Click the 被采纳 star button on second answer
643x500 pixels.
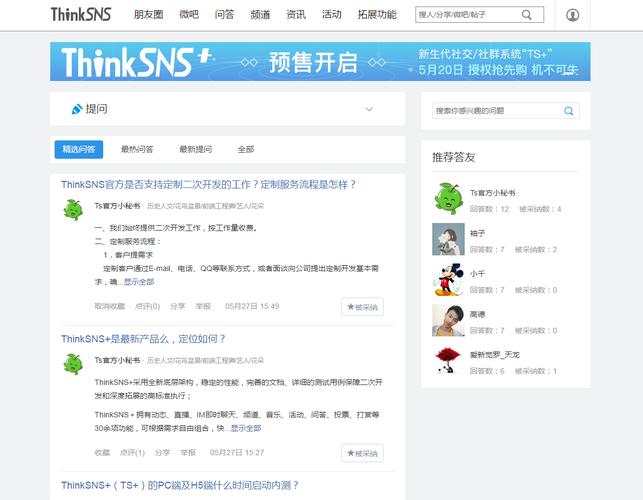tap(363, 453)
